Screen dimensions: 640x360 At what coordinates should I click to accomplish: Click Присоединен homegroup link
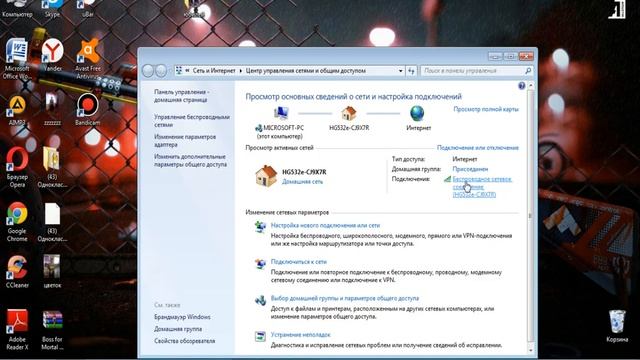coord(470,169)
